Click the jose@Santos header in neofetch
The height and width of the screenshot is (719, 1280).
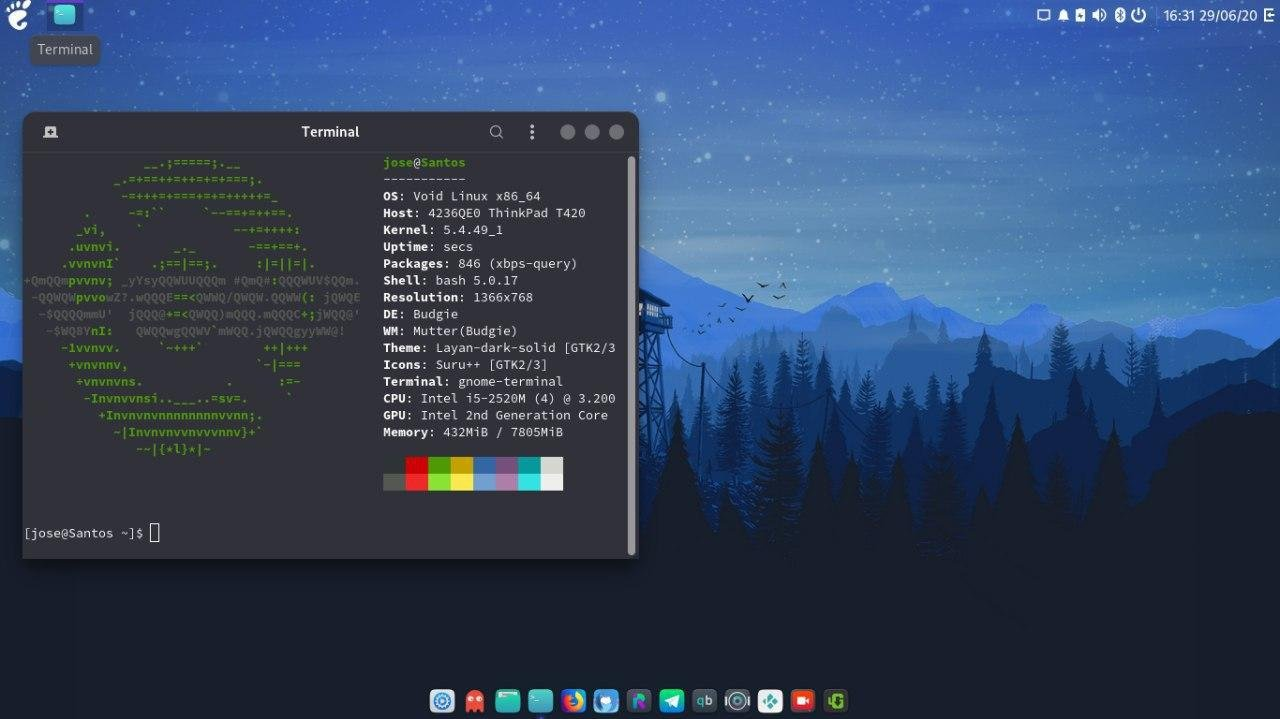(424, 163)
